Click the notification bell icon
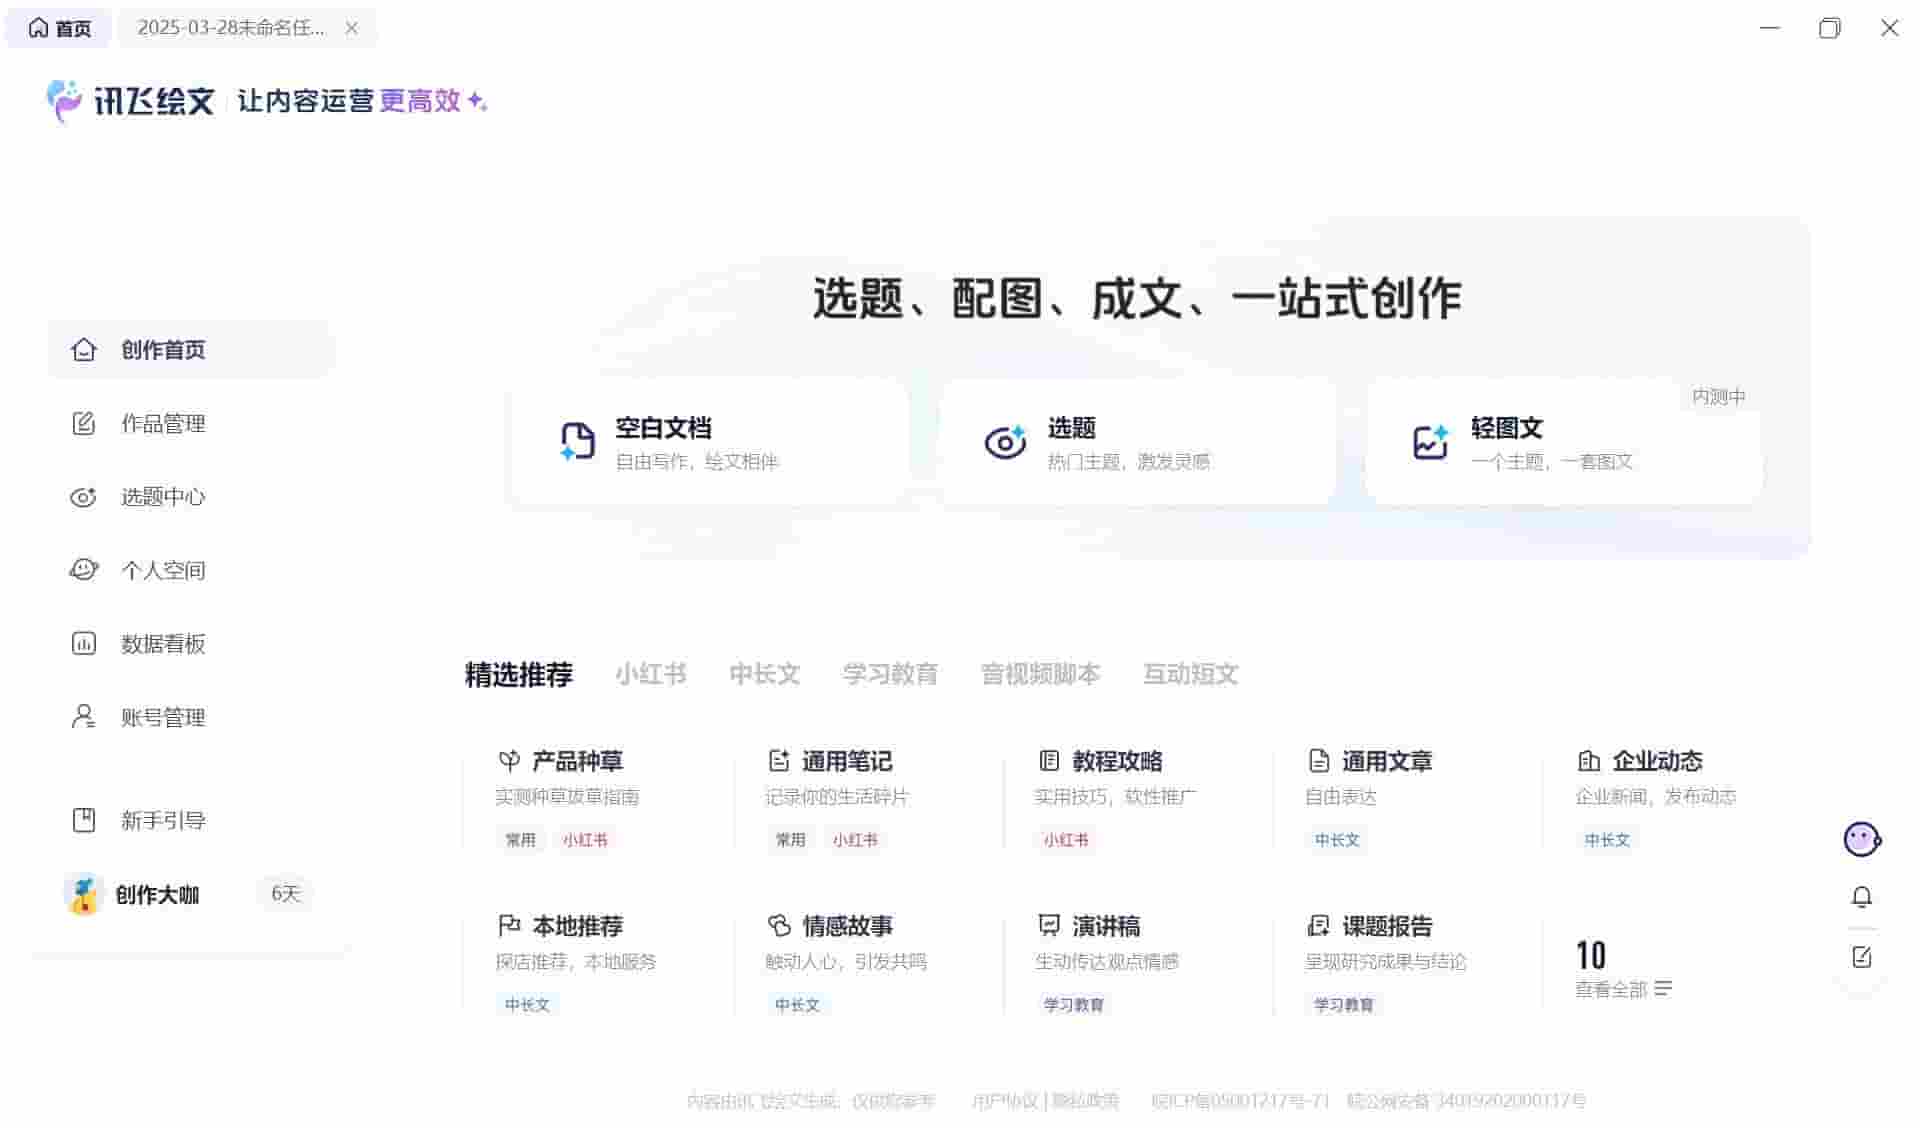The image size is (1920, 1128). [x=1862, y=897]
